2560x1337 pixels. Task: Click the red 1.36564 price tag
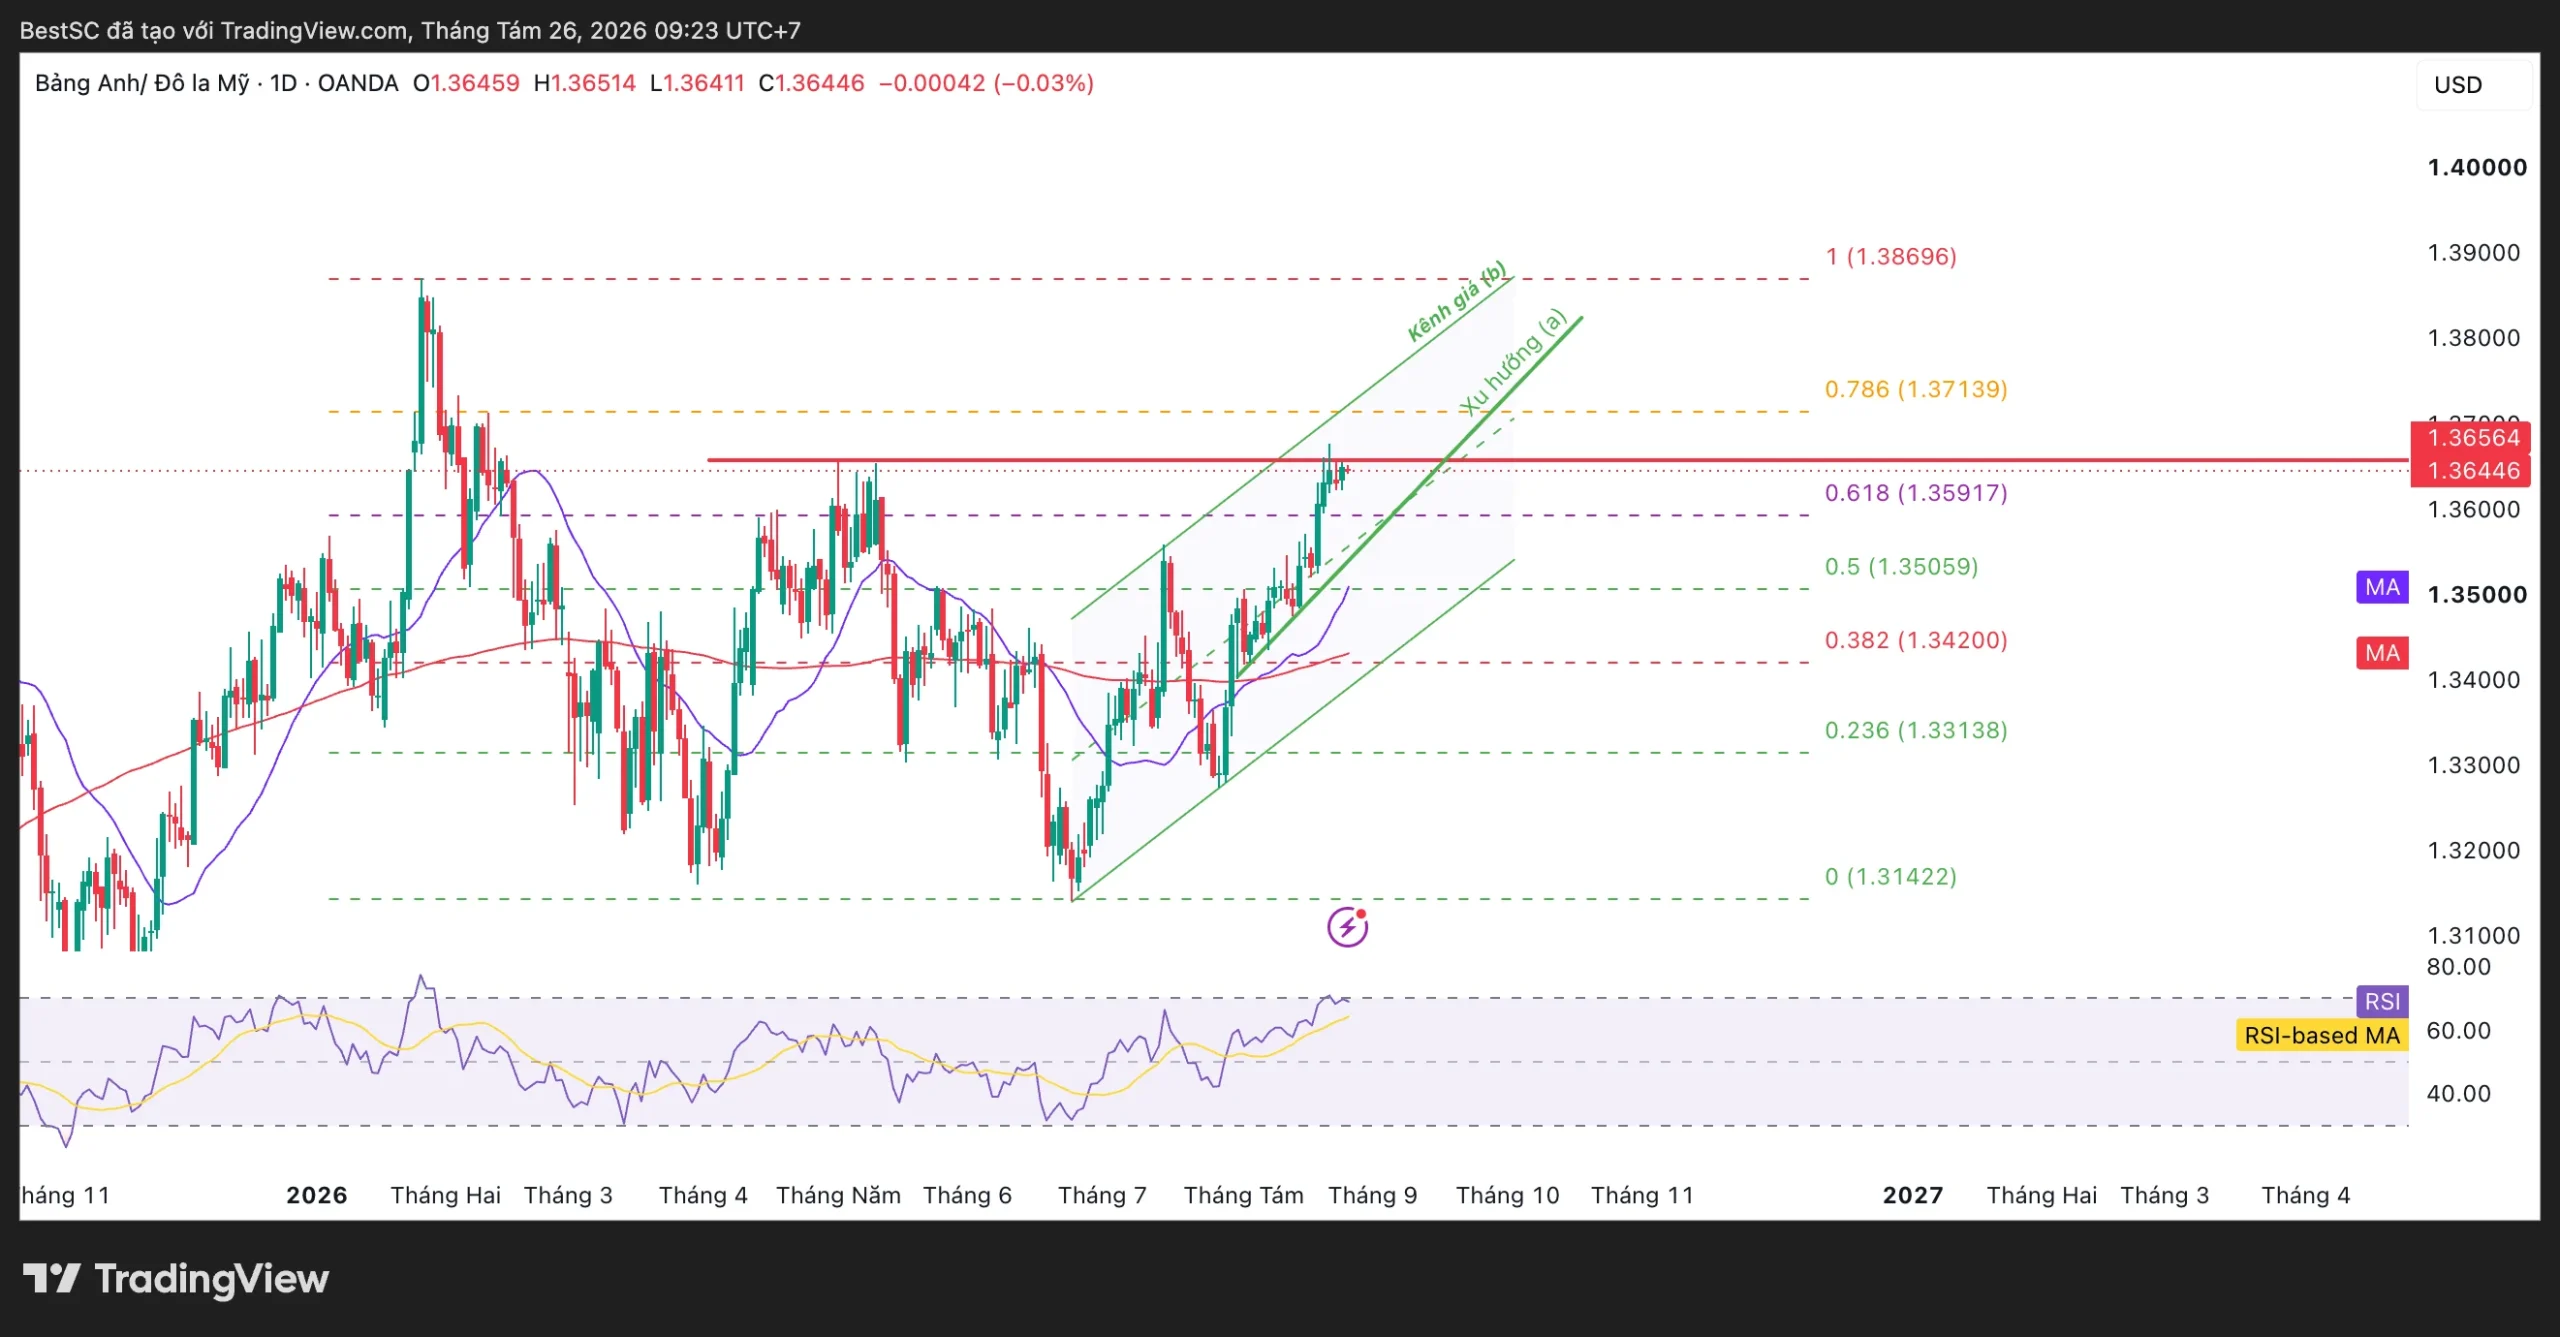2470,438
